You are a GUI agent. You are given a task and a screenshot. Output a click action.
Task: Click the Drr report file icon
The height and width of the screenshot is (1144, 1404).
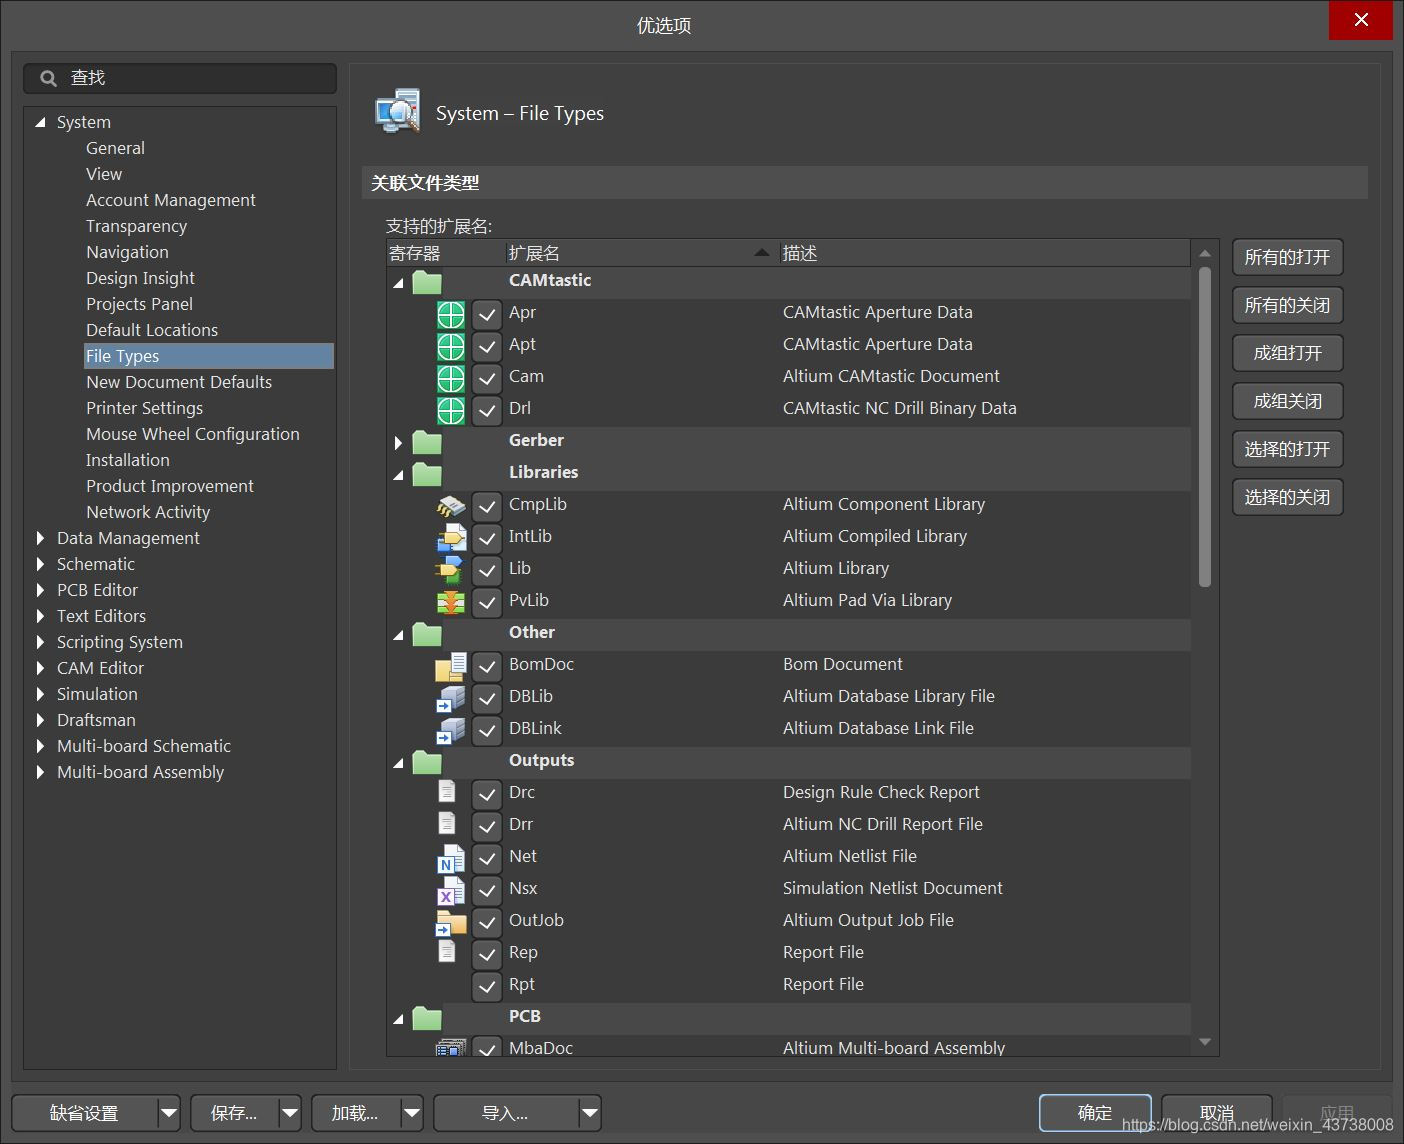(x=447, y=824)
